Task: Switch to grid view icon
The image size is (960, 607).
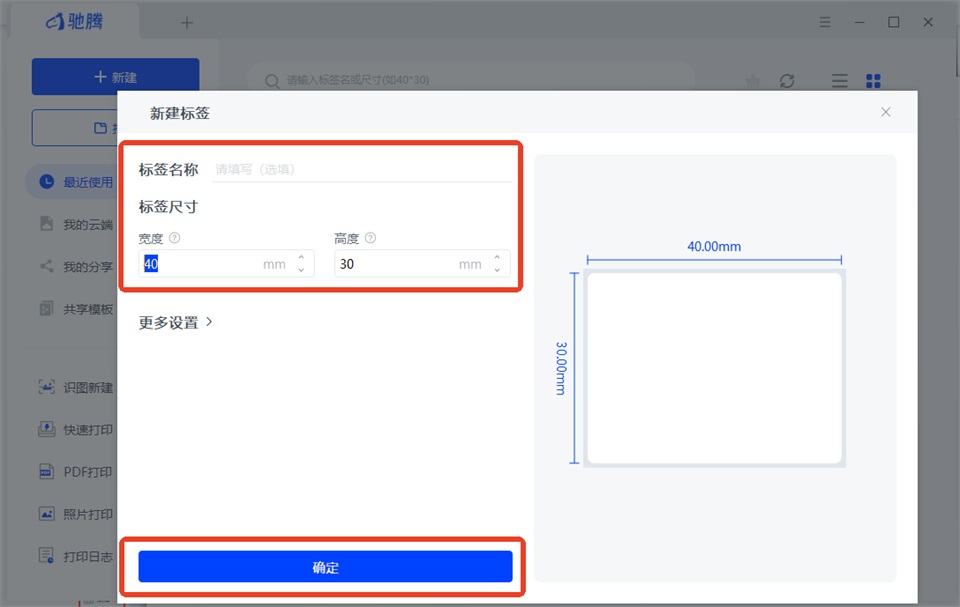Action: (x=873, y=80)
